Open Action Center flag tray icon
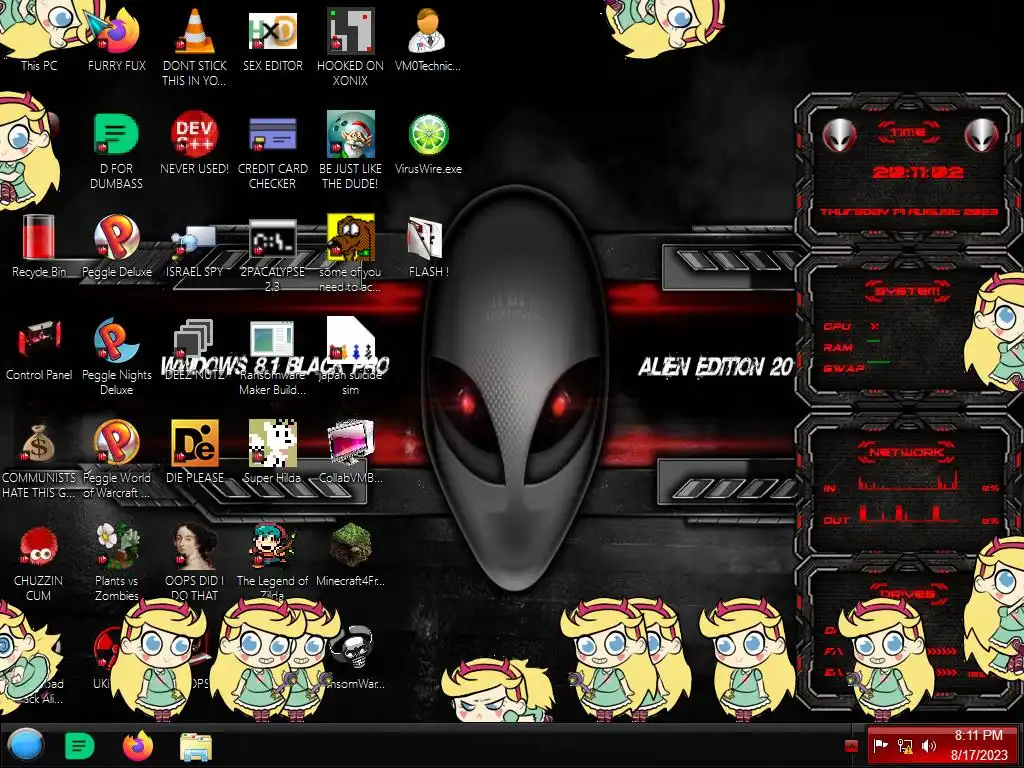 880,745
